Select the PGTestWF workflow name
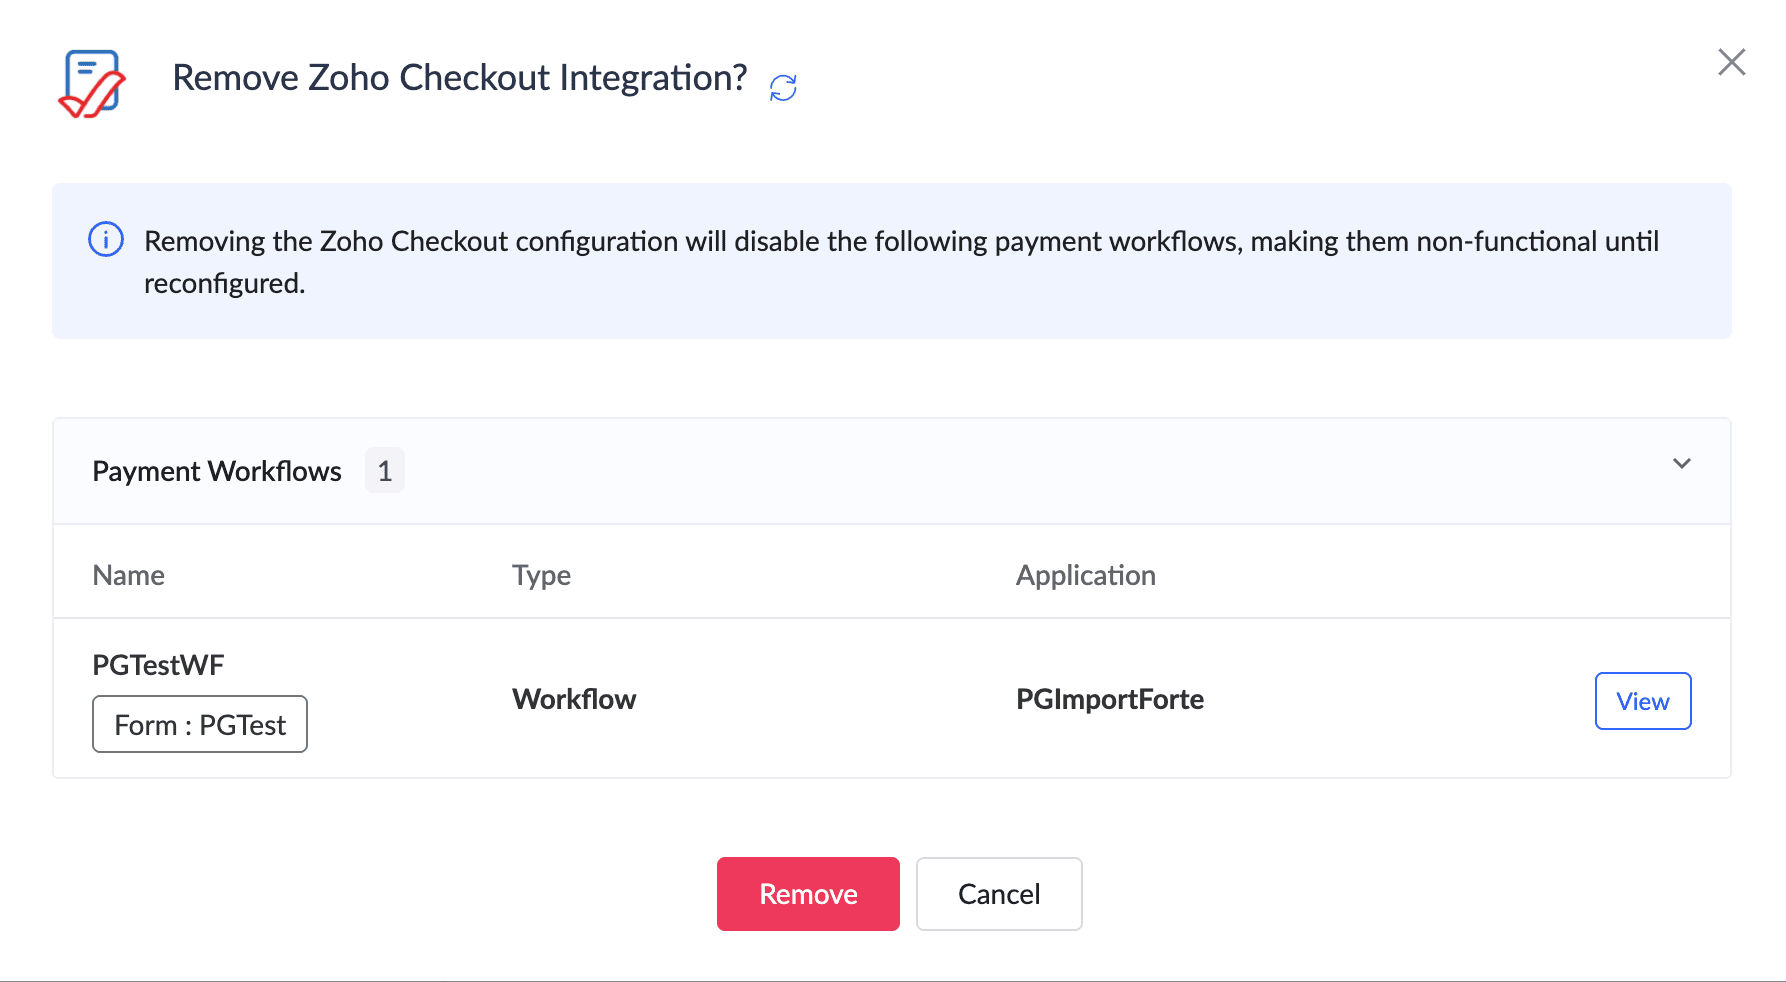The width and height of the screenshot is (1786, 982). (158, 665)
